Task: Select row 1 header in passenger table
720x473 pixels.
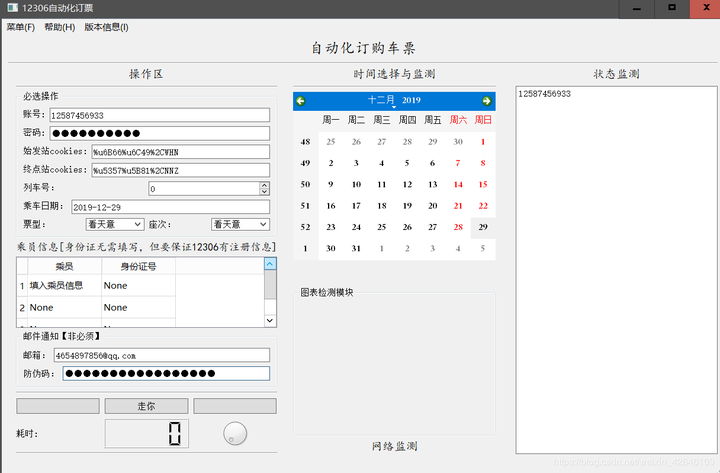Action: click(x=22, y=286)
